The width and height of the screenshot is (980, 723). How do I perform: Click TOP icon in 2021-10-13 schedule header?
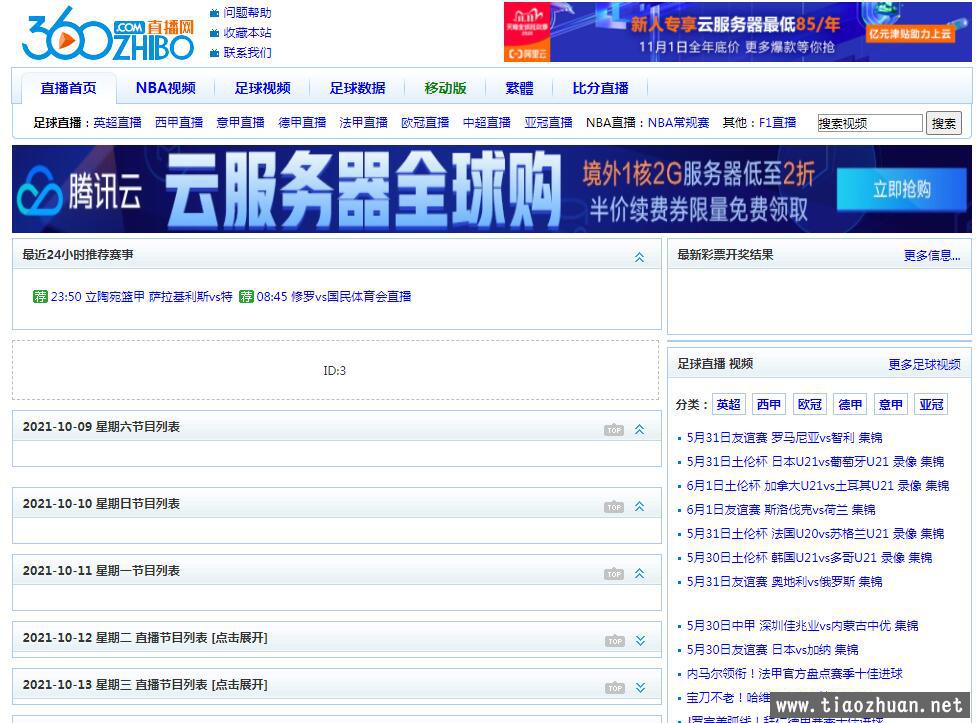click(615, 687)
